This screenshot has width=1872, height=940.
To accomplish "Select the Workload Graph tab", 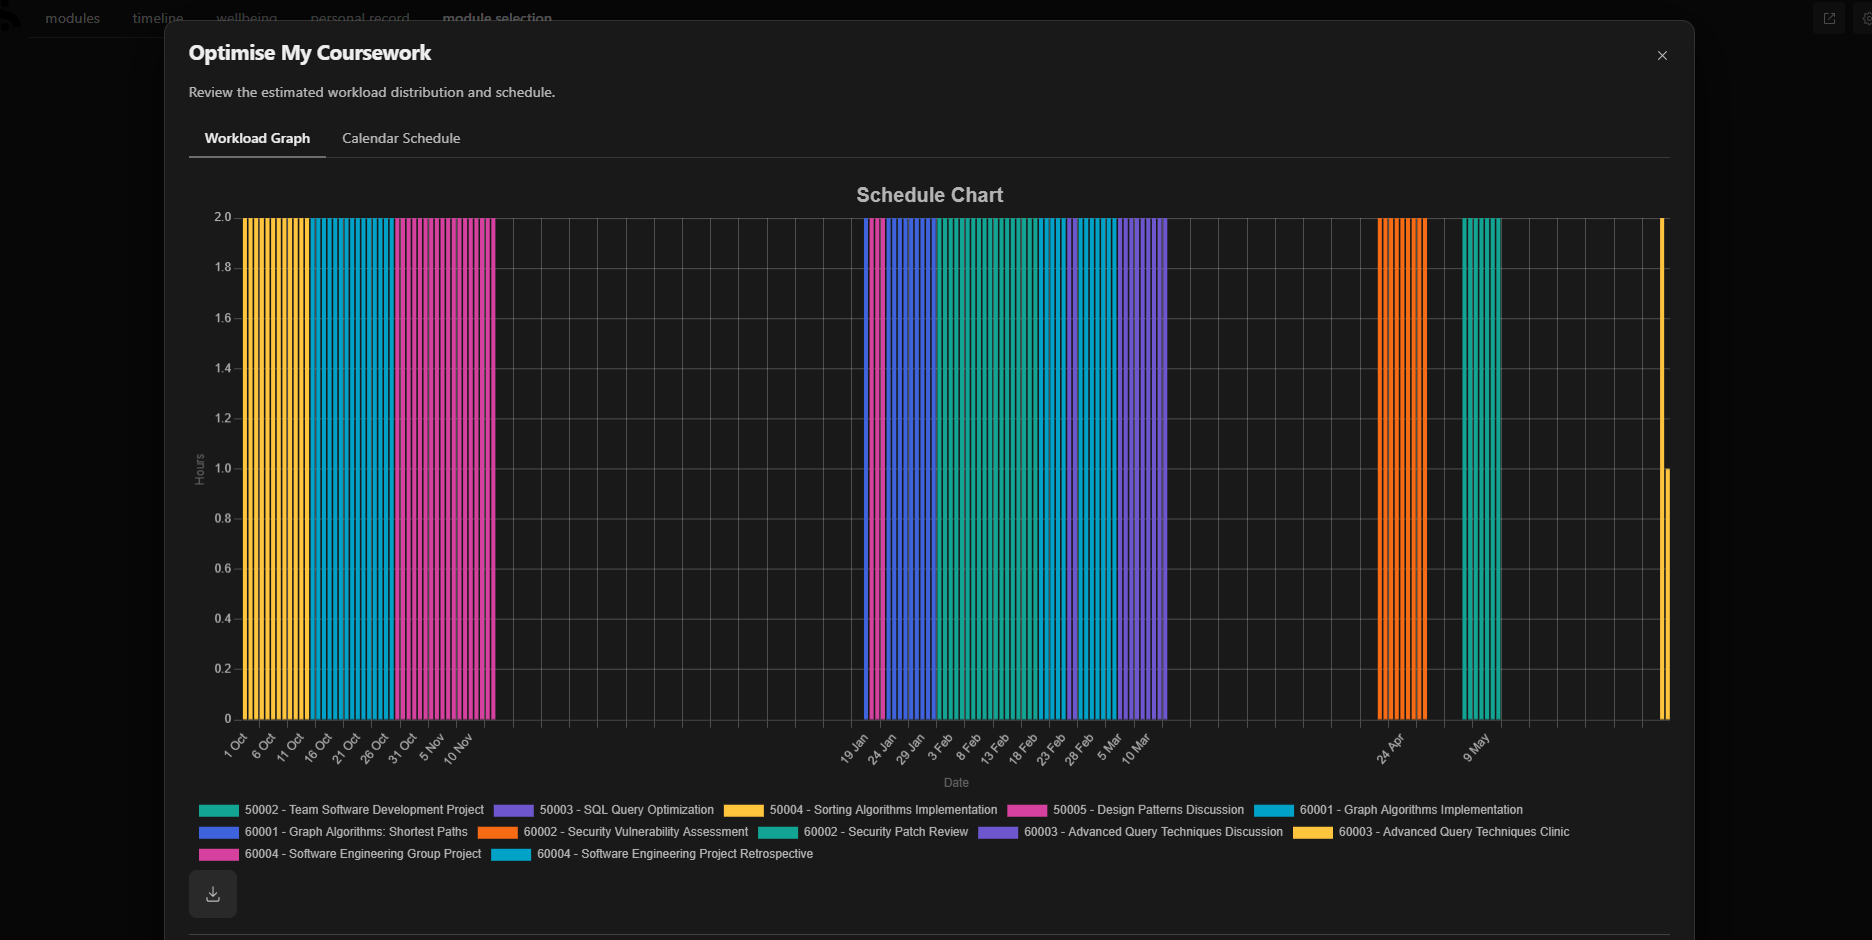I will 257,138.
